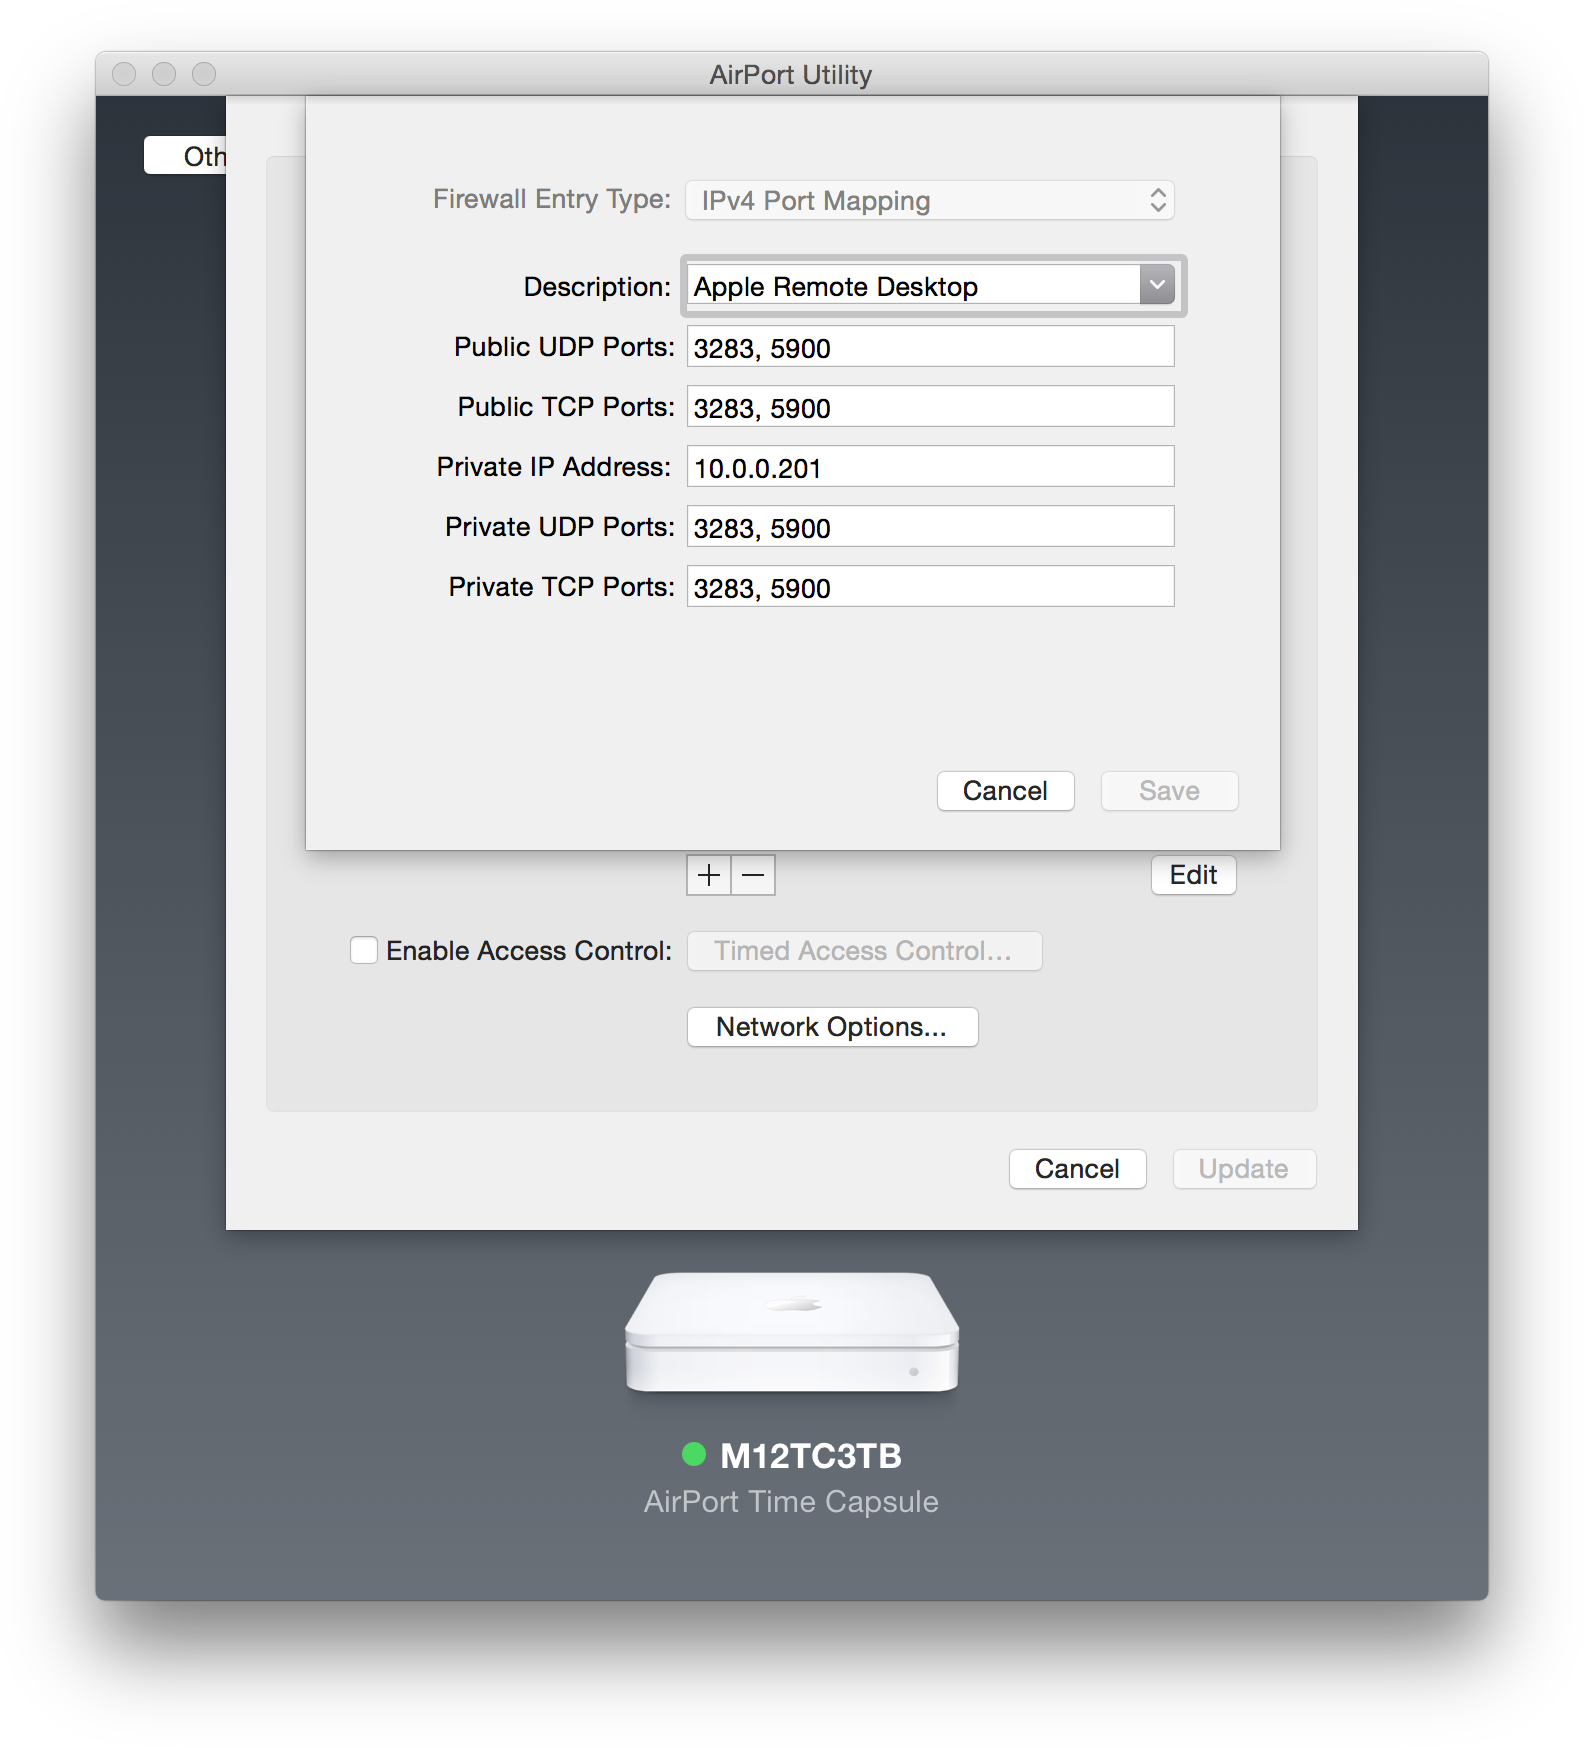Click the Update button
Image resolution: width=1584 pixels, height=1748 pixels.
(1243, 1169)
